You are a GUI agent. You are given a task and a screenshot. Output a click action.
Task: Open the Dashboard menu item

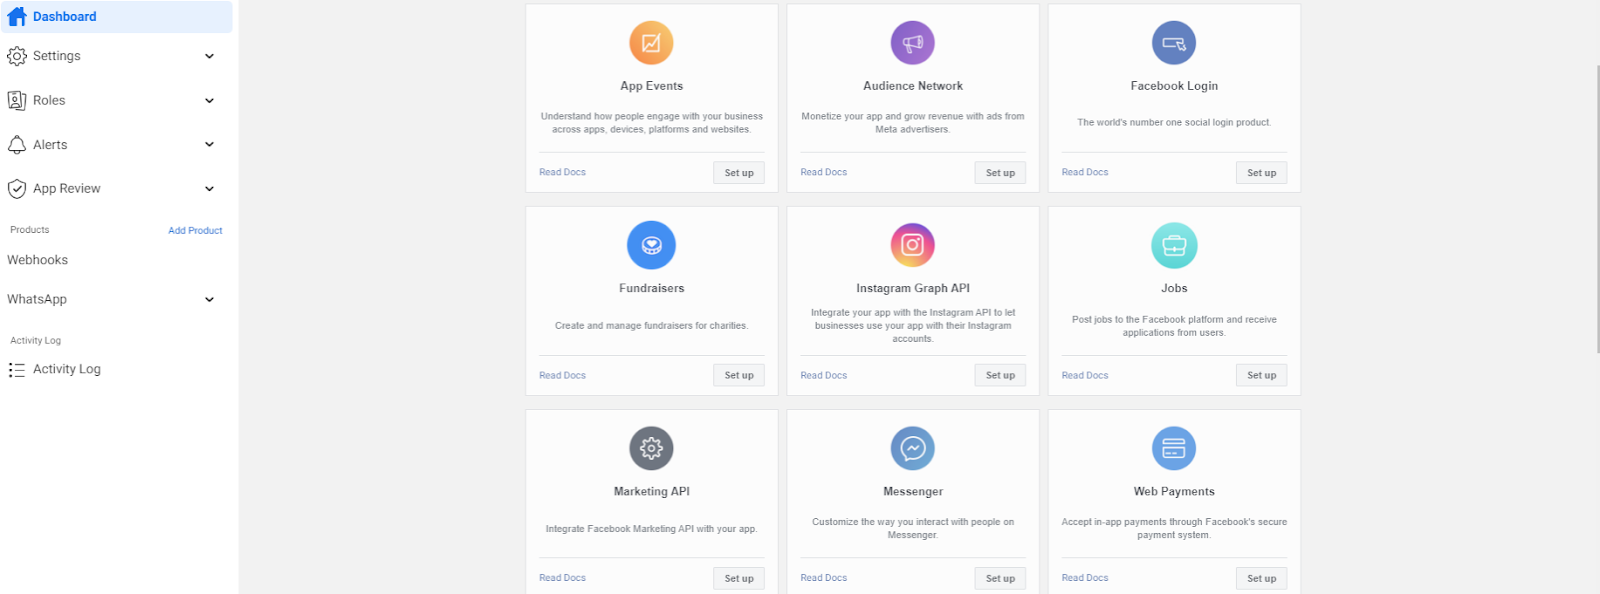click(x=116, y=17)
